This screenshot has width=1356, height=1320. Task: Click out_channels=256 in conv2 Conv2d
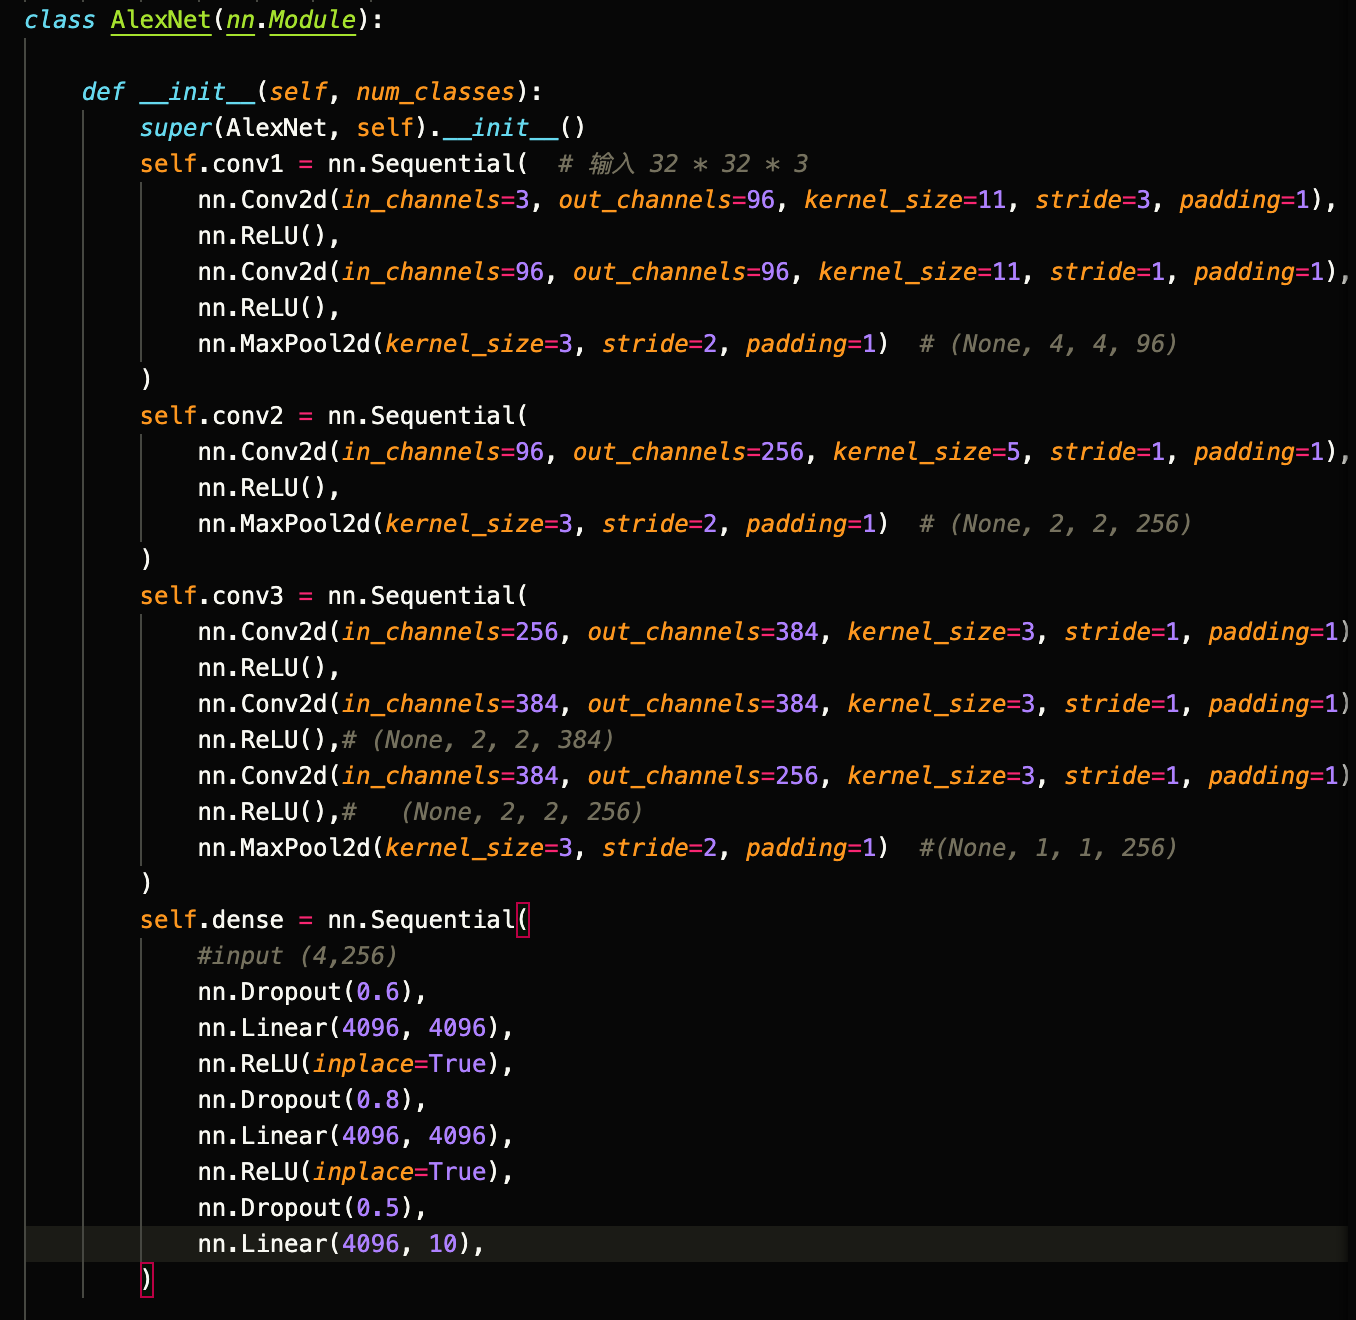coord(688,452)
